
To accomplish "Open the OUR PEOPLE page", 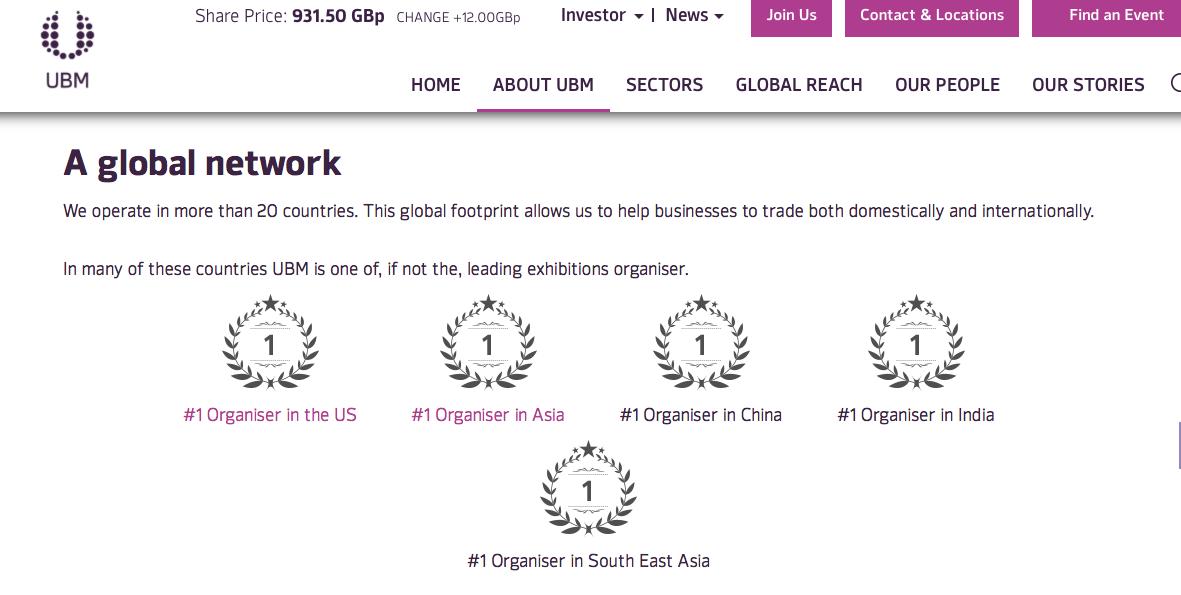I will [947, 85].
